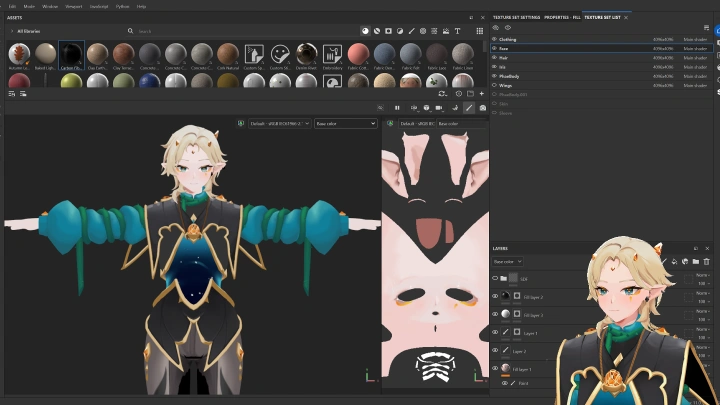The height and width of the screenshot is (405, 720).
Task: Open the viewport display mode dropdown
Action: [x=414, y=108]
